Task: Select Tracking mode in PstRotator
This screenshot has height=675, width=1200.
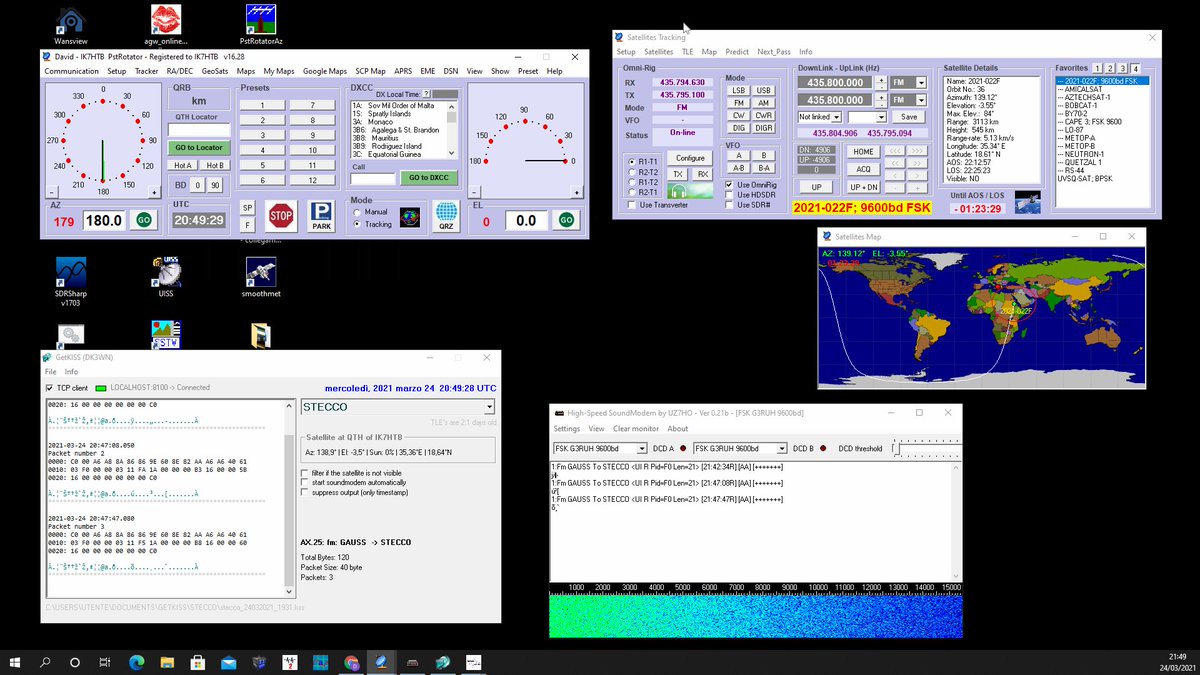Action: click(374, 225)
